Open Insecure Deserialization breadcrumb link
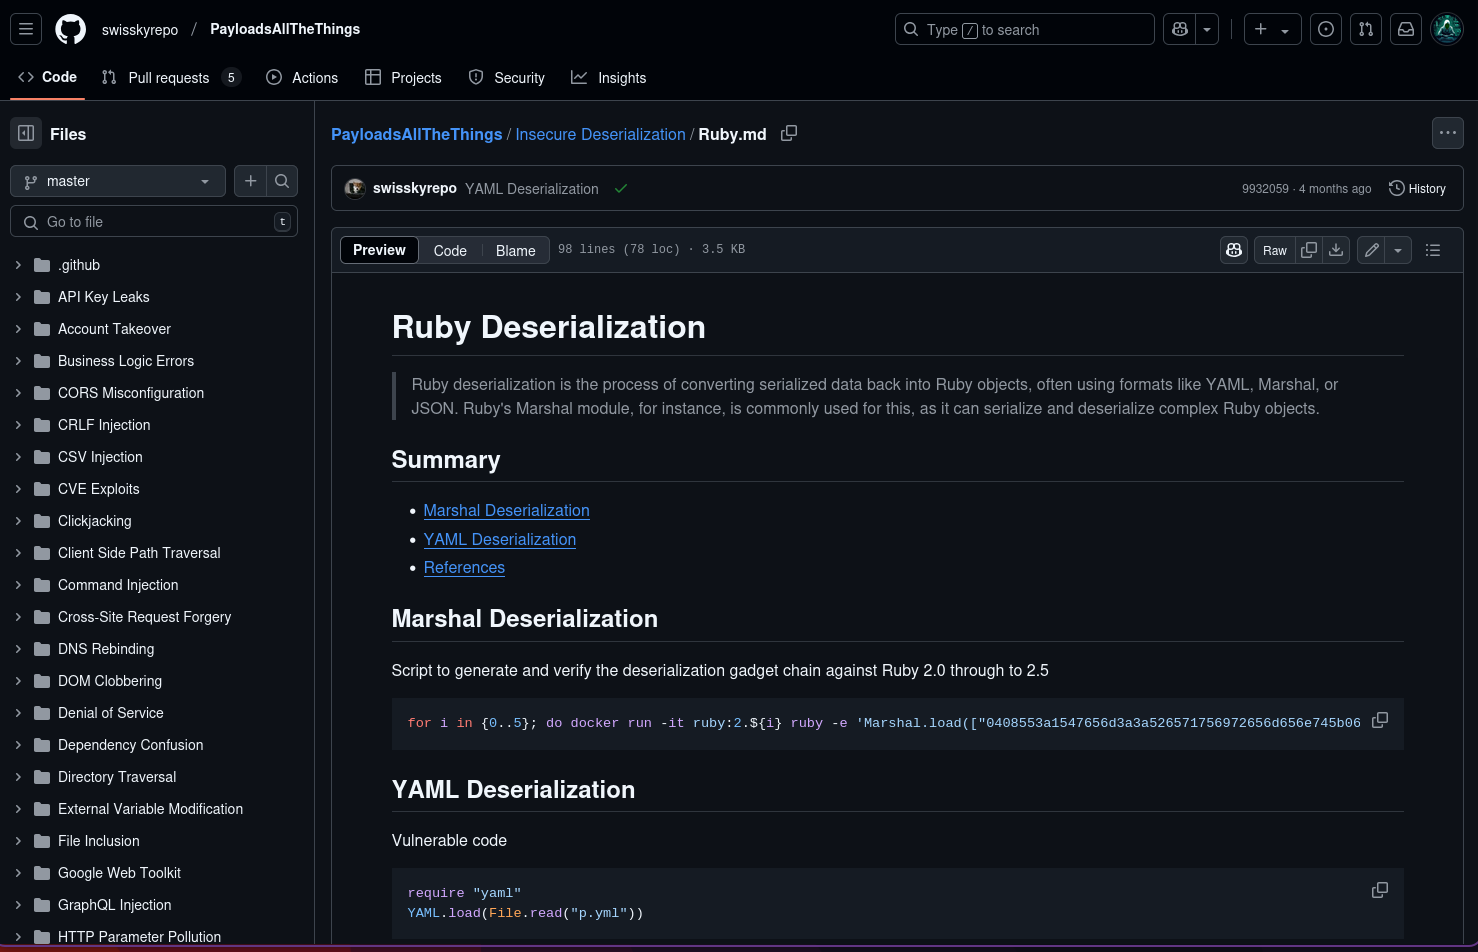 [600, 134]
